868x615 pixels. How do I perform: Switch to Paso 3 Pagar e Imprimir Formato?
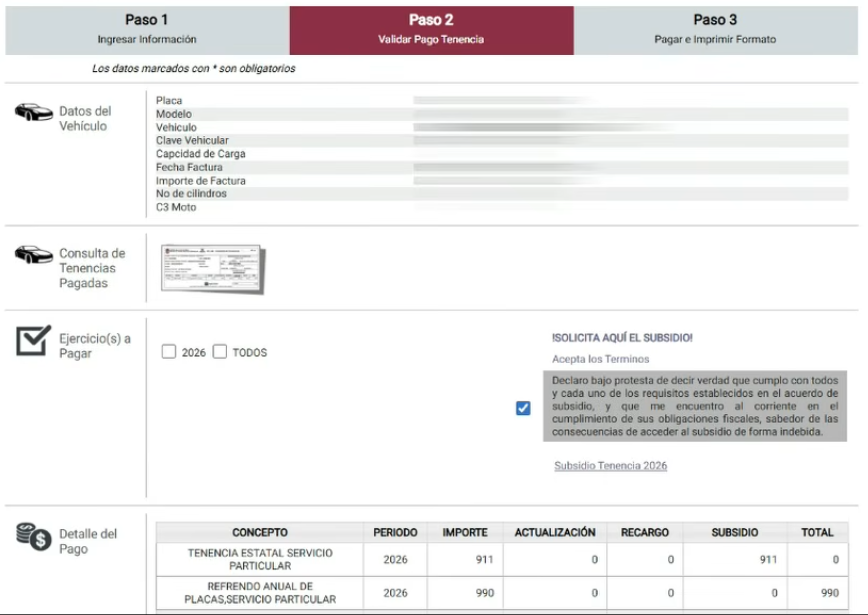coord(716,30)
